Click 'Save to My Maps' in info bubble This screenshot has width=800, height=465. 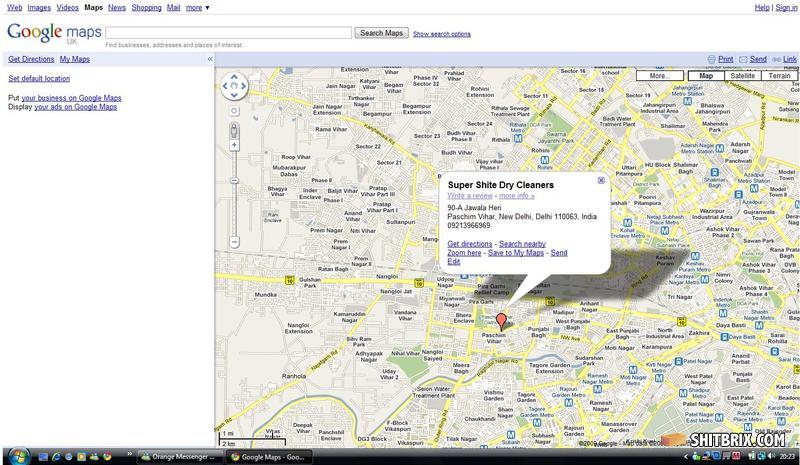click(516, 253)
